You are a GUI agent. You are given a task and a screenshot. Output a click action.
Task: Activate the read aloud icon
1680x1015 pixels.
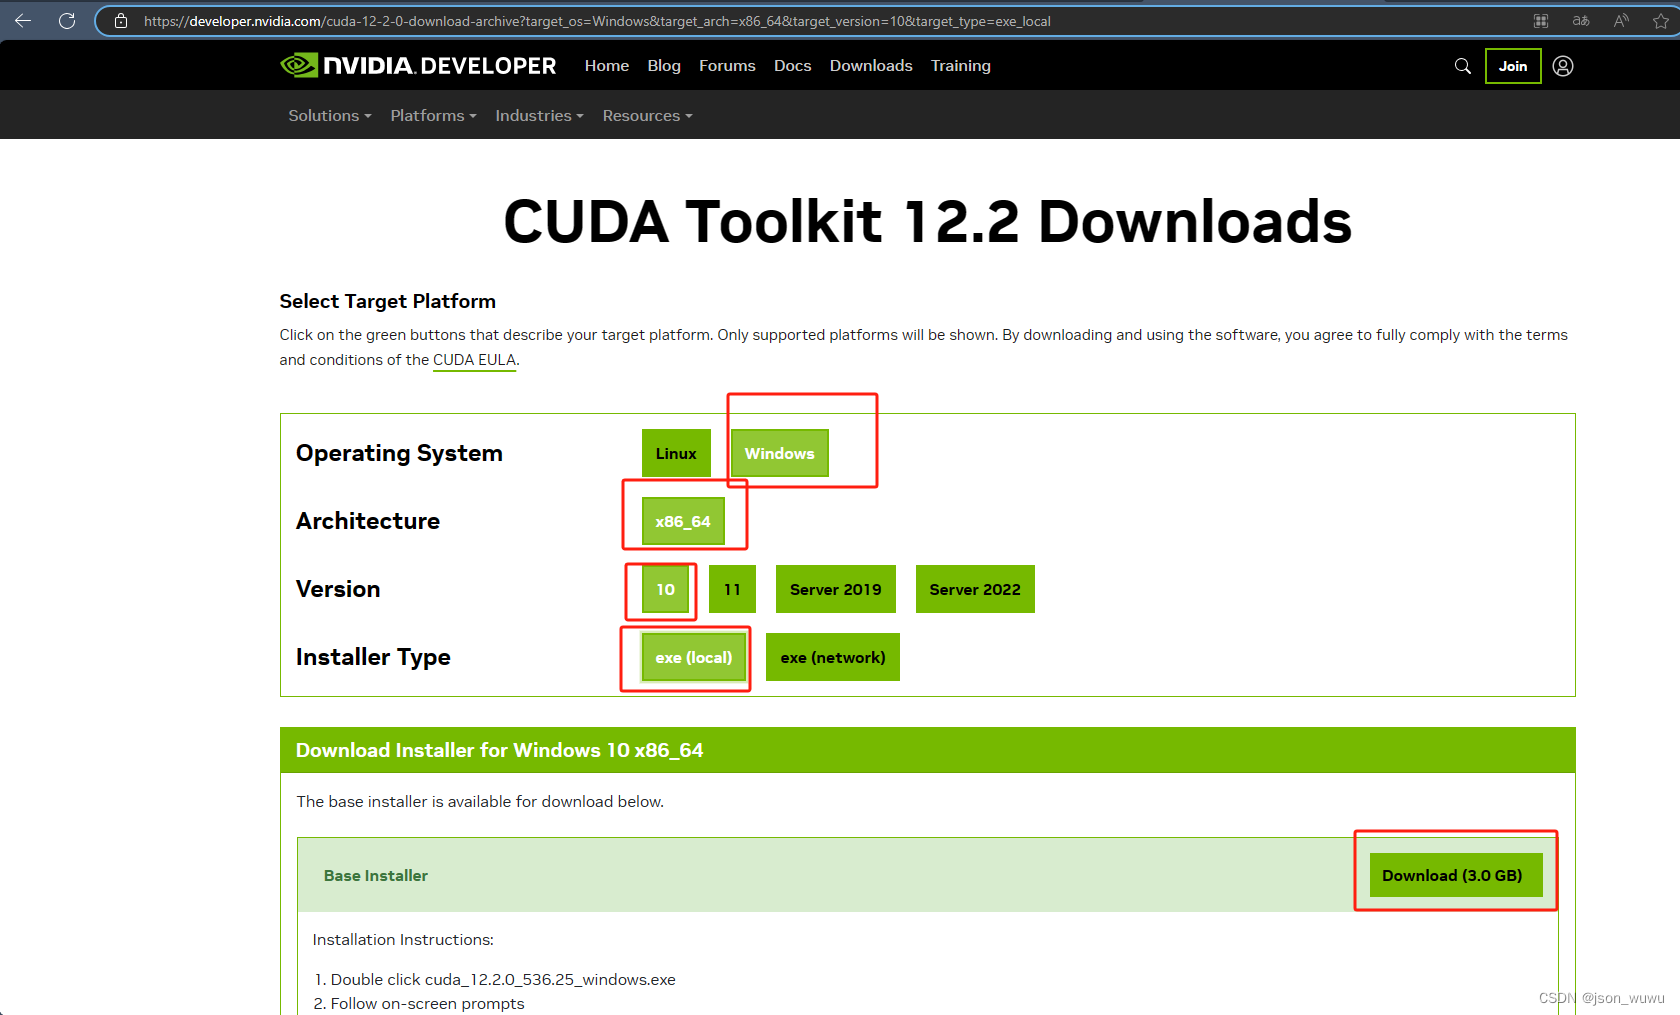(1621, 21)
